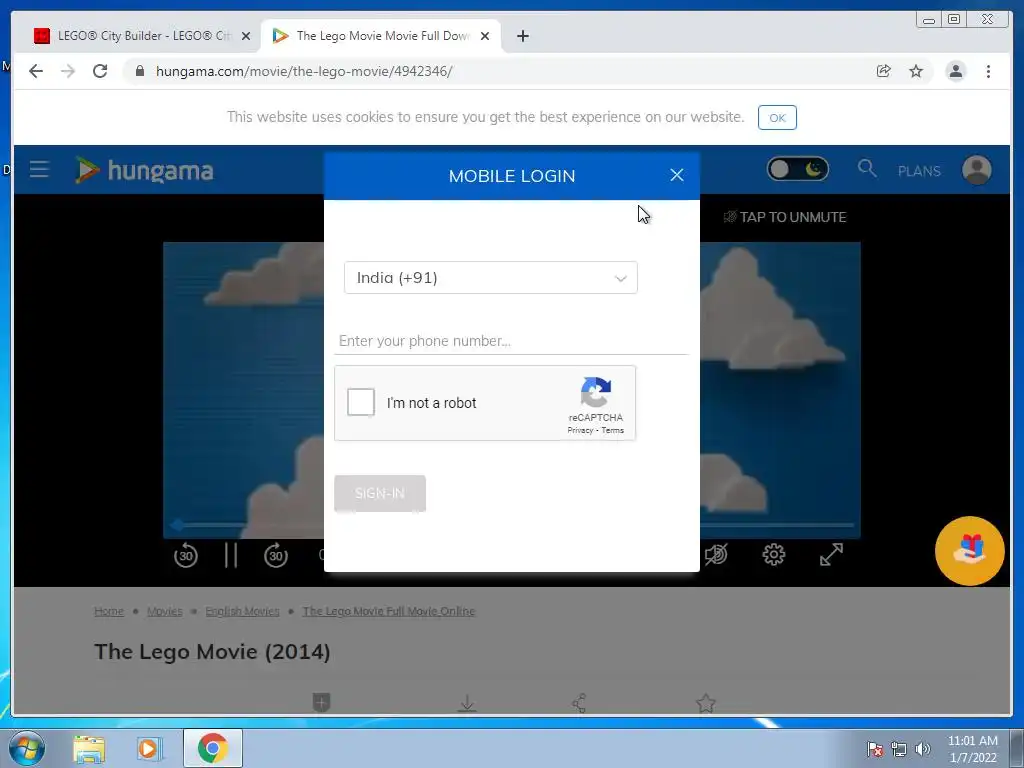The width and height of the screenshot is (1024, 768).
Task: Click the user profile avatar
Action: [976, 170]
